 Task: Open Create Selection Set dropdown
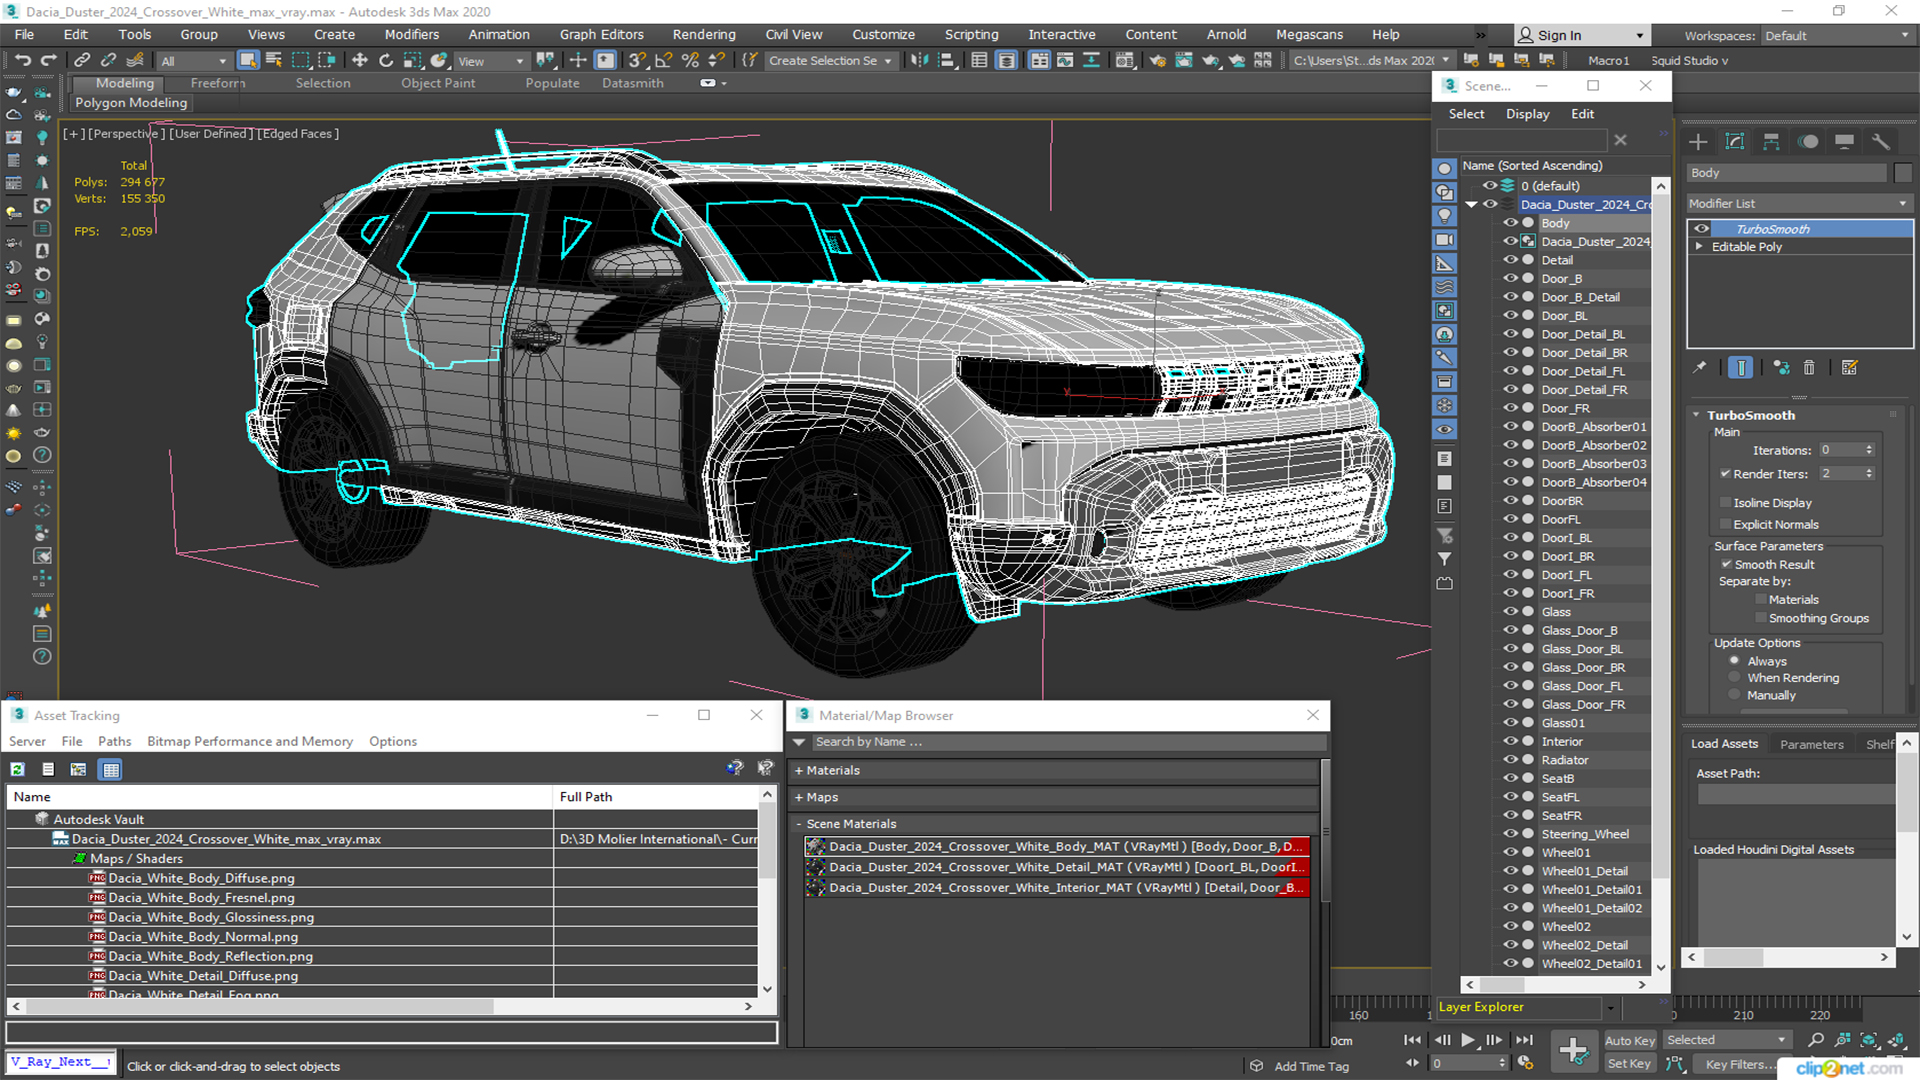coord(830,61)
